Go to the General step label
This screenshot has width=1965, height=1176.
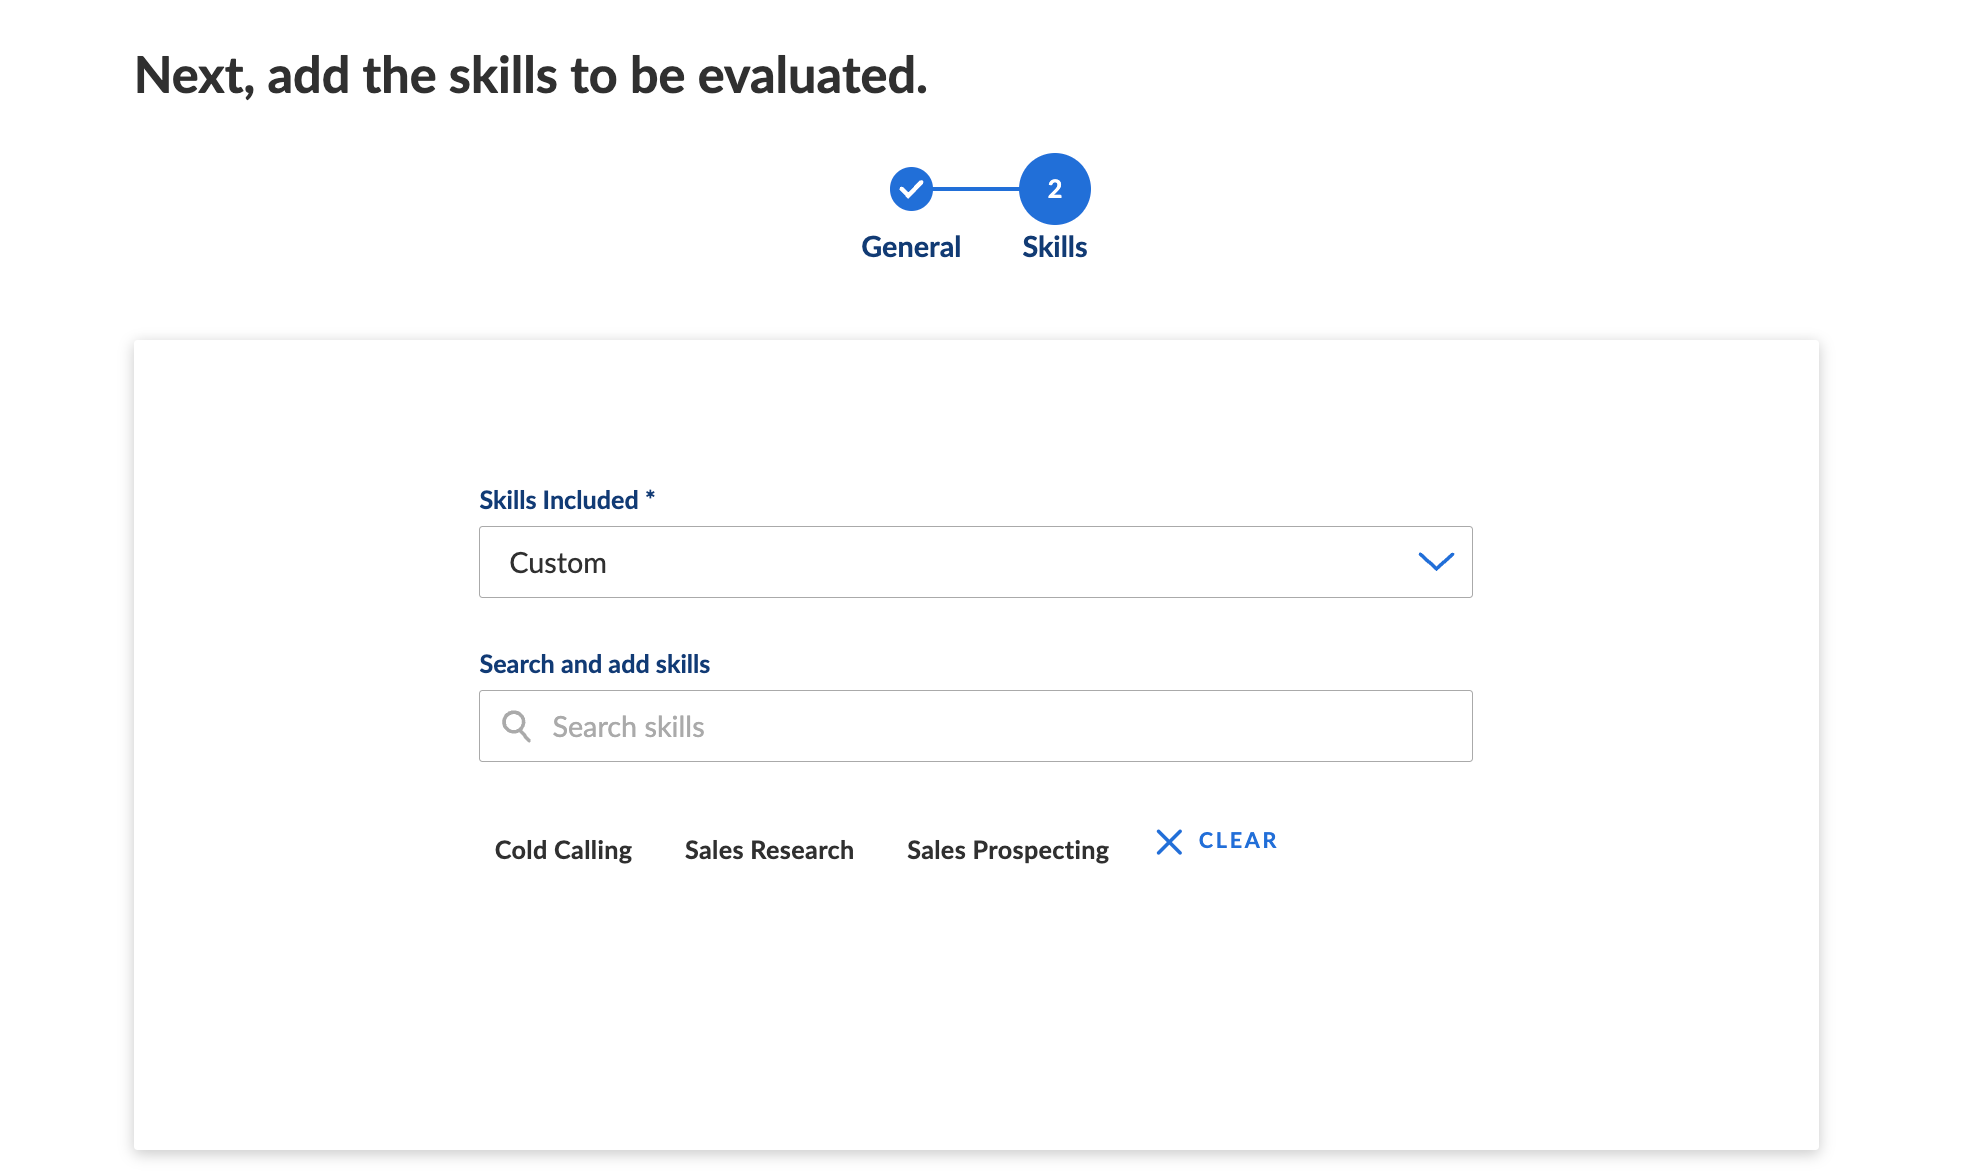[x=910, y=247]
